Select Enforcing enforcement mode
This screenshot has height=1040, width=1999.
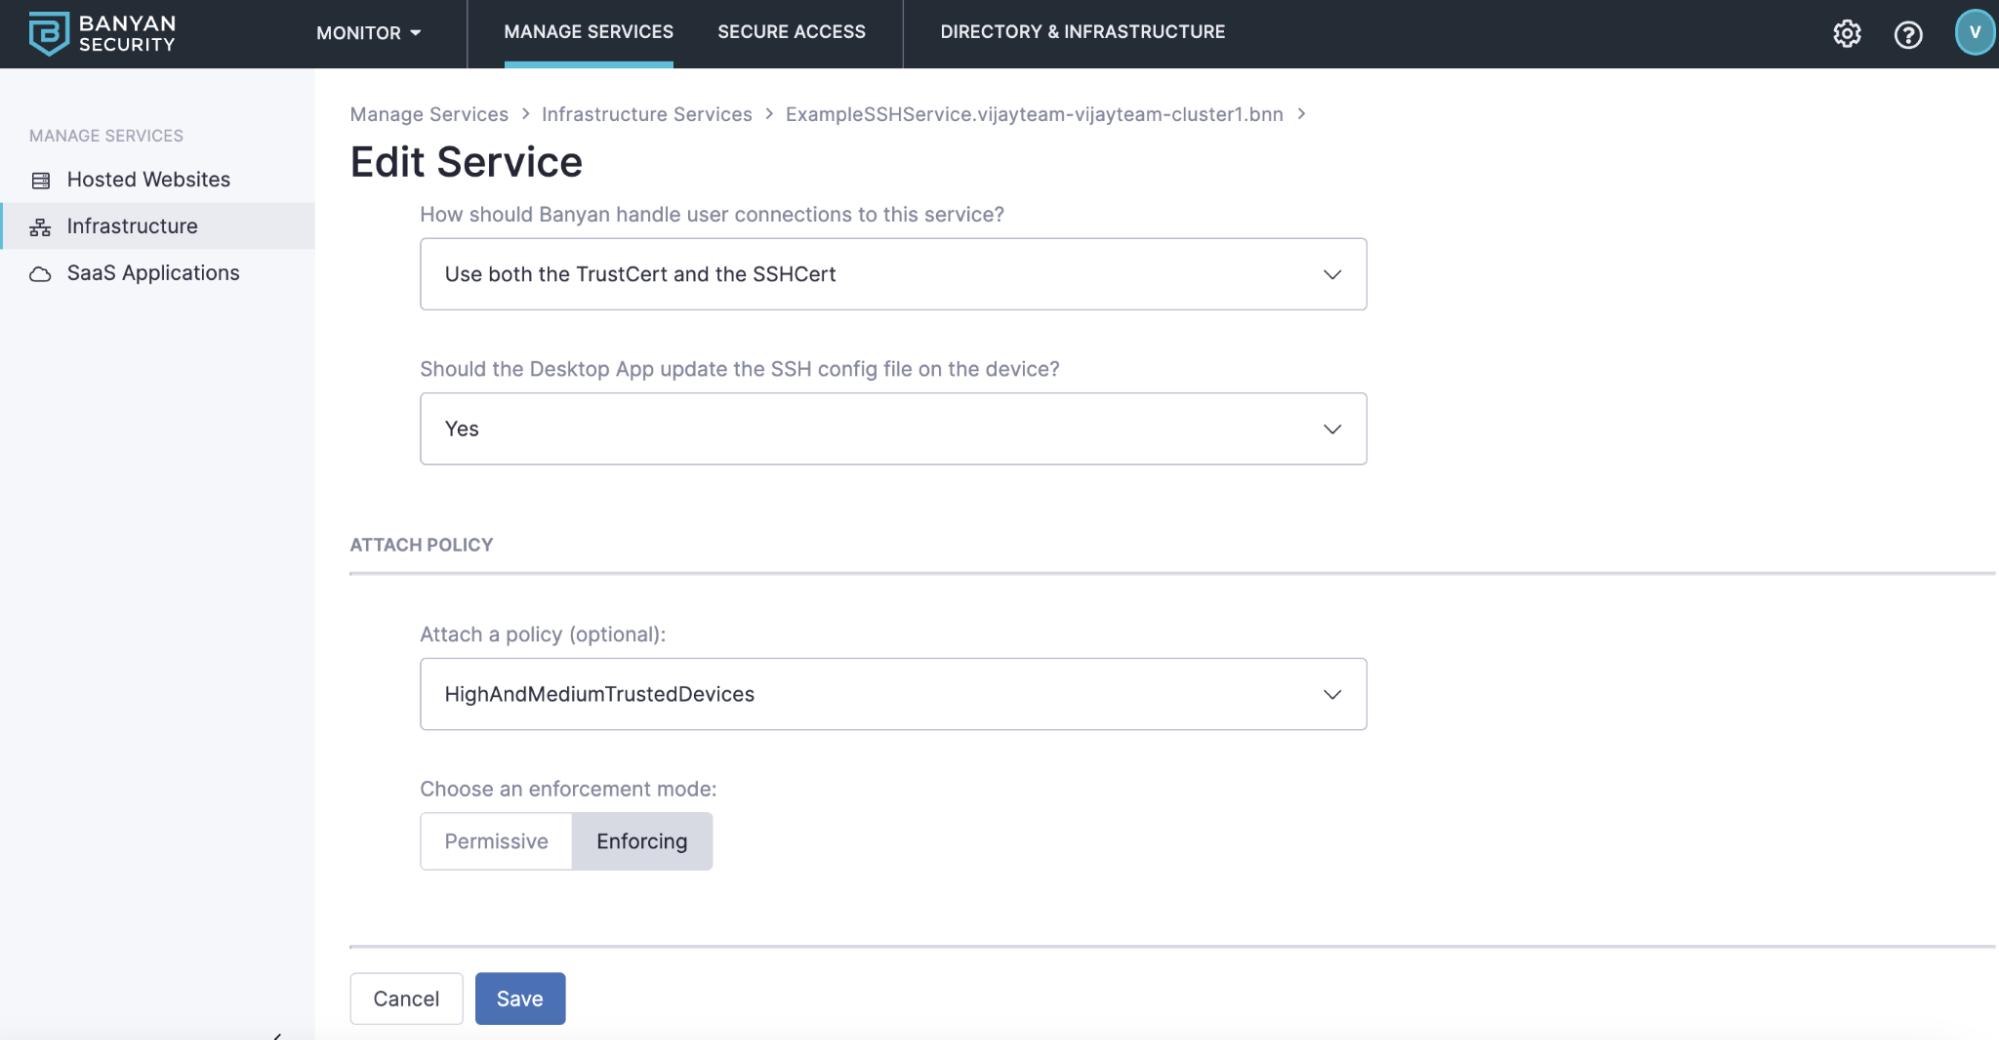[x=641, y=841]
